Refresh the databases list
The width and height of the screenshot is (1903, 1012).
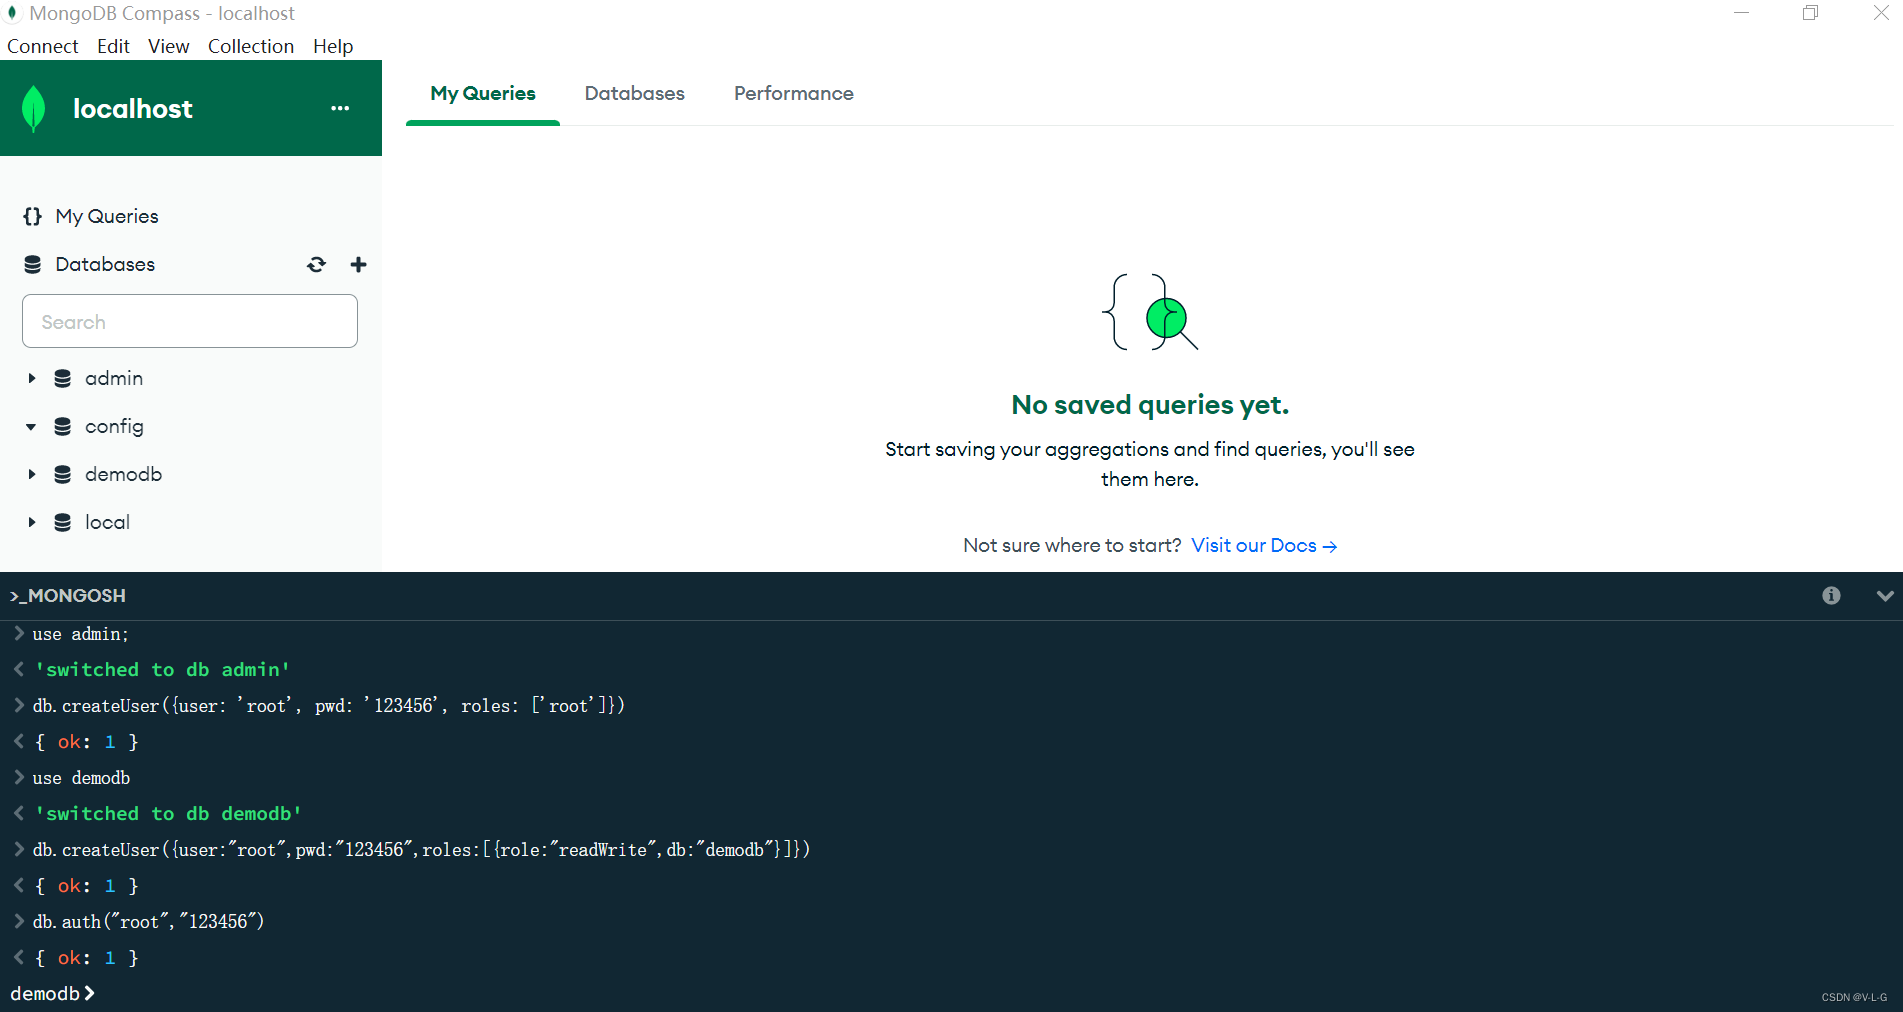pyautogui.click(x=316, y=264)
